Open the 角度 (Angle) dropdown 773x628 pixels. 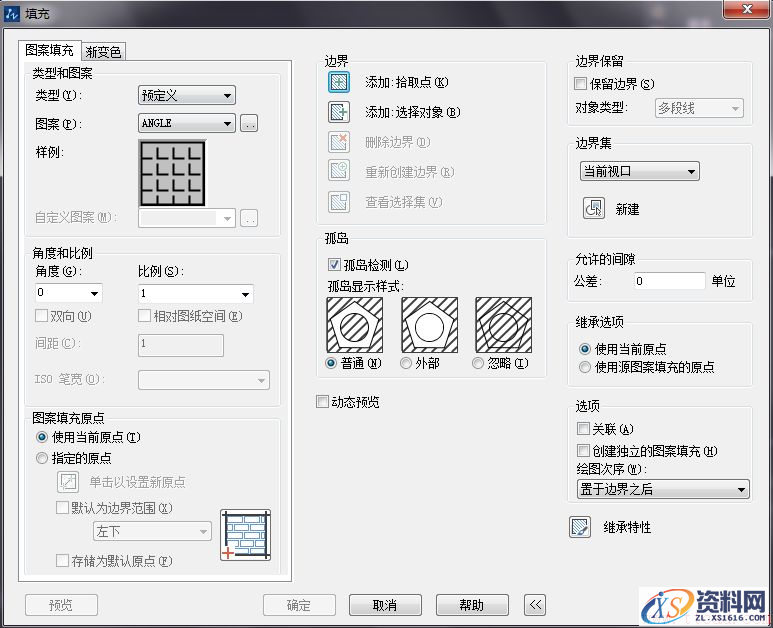tap(69, 293)
